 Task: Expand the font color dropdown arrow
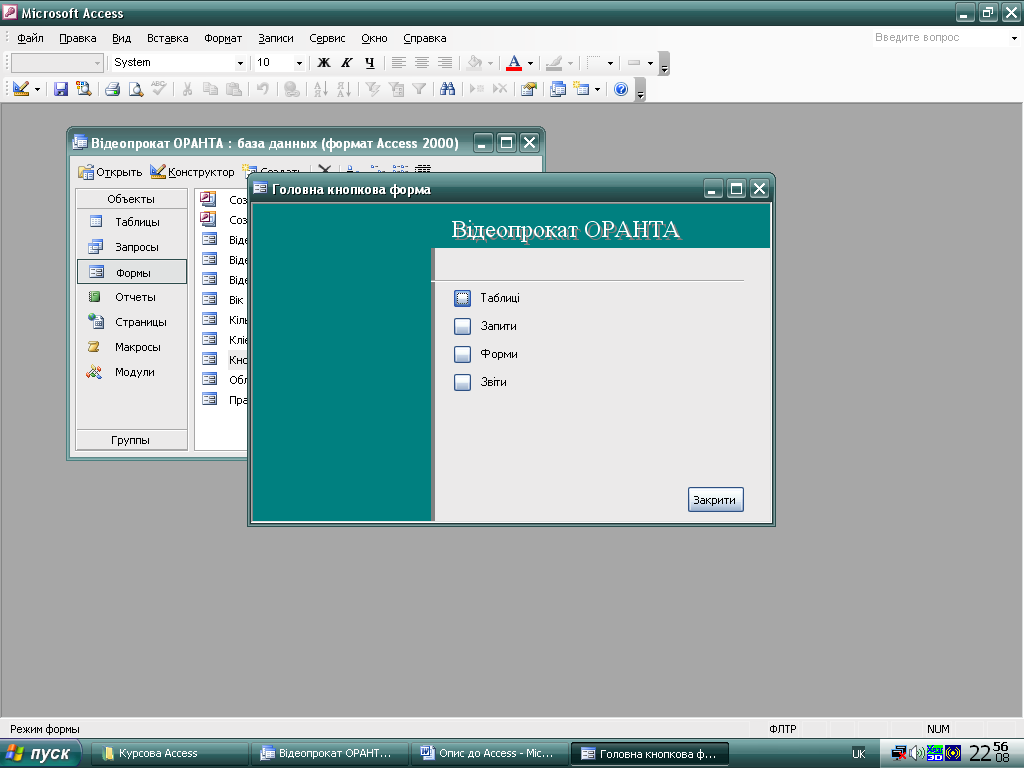coord(530,63)
